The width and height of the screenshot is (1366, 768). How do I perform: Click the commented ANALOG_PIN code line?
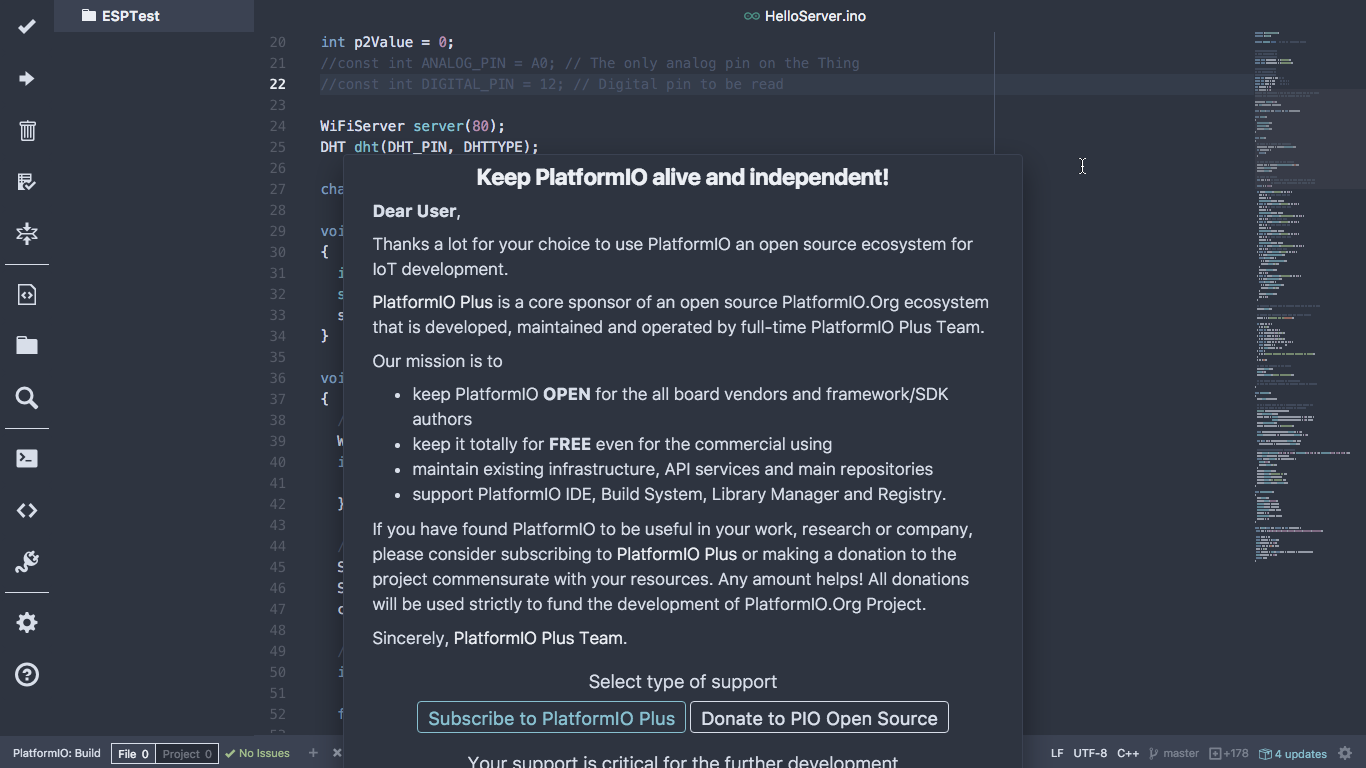(590, 63)
